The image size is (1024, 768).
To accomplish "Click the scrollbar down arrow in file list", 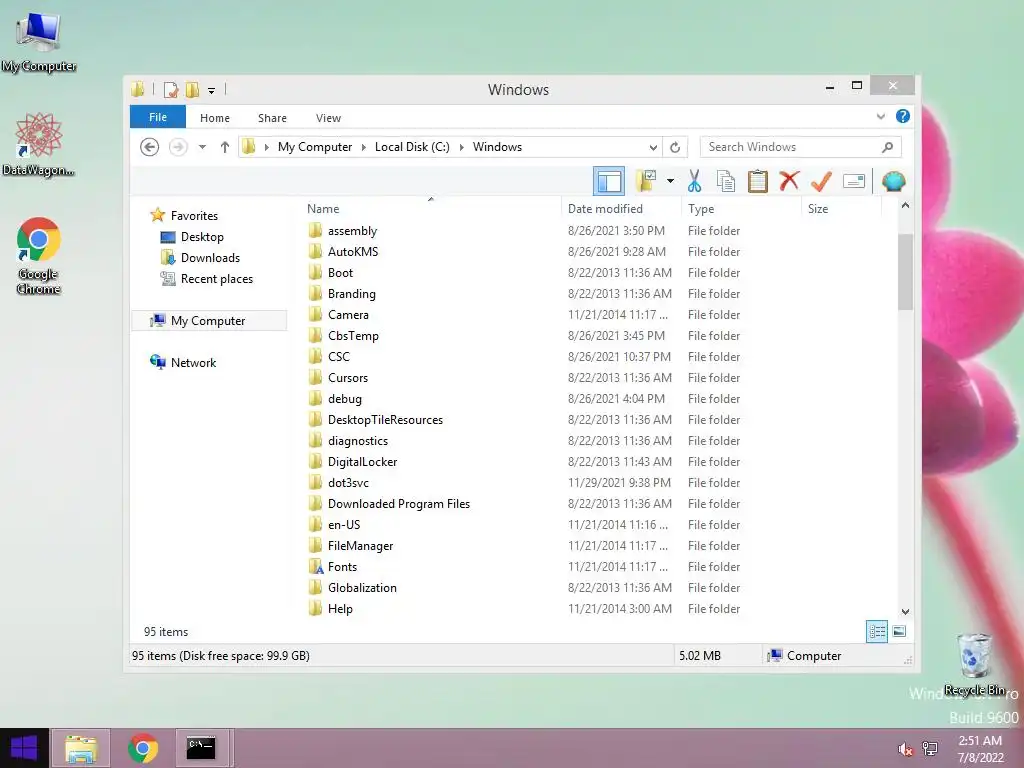I will 905,611.
